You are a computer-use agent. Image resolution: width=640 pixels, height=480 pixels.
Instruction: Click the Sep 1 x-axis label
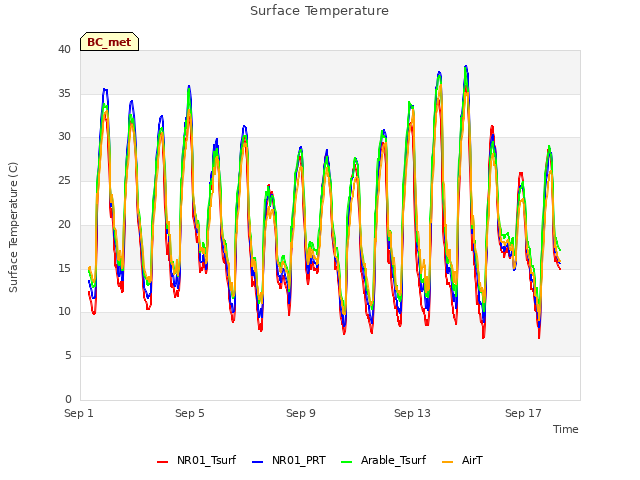[x=79, y=413]
